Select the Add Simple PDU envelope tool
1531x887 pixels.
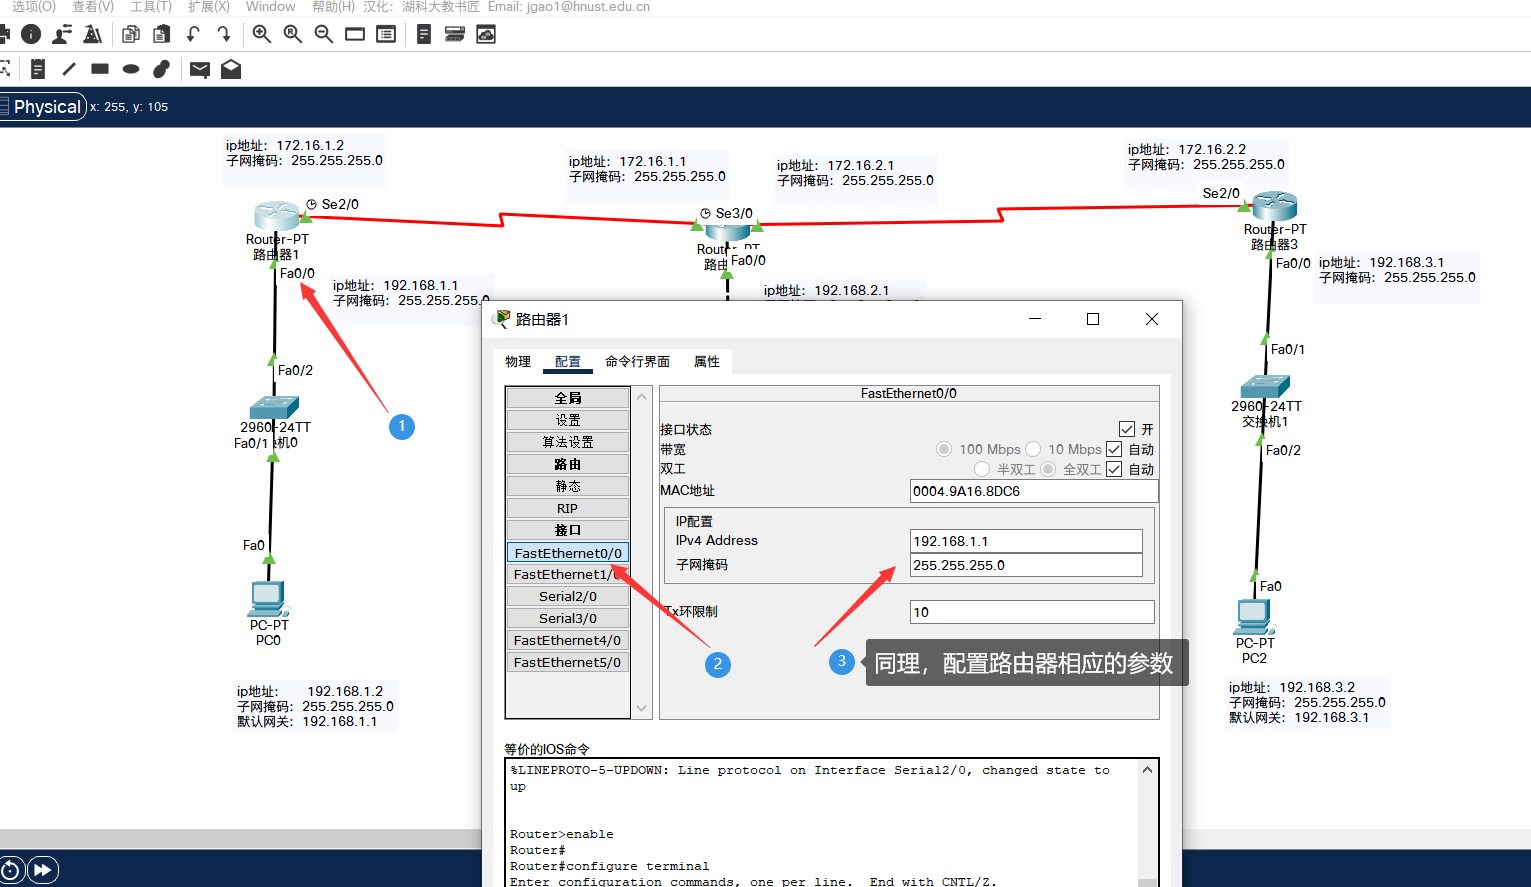199,69
